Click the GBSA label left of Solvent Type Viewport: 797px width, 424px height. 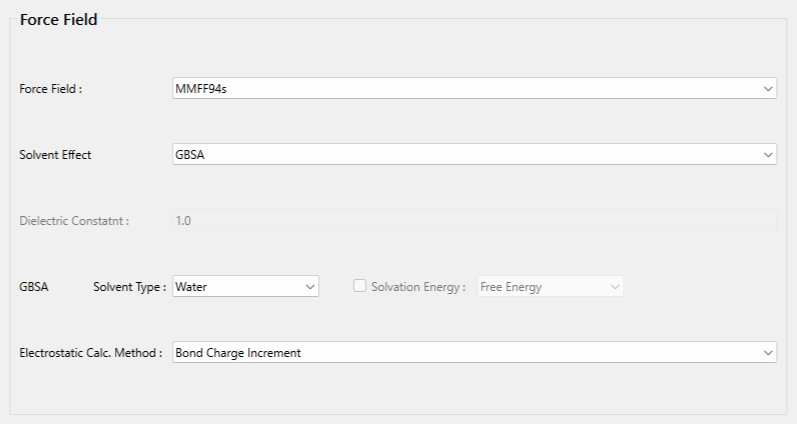34,286
